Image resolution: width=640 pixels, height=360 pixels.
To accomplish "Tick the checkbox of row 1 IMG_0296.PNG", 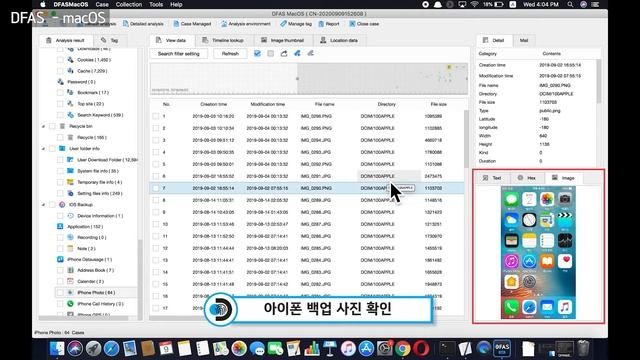I will coord(156,116).
